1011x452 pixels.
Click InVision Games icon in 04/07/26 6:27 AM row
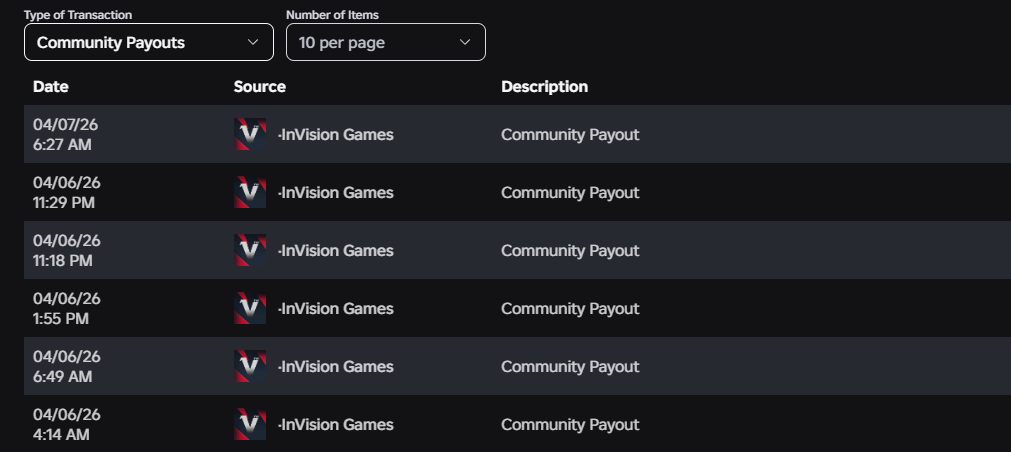click(250, 134)
